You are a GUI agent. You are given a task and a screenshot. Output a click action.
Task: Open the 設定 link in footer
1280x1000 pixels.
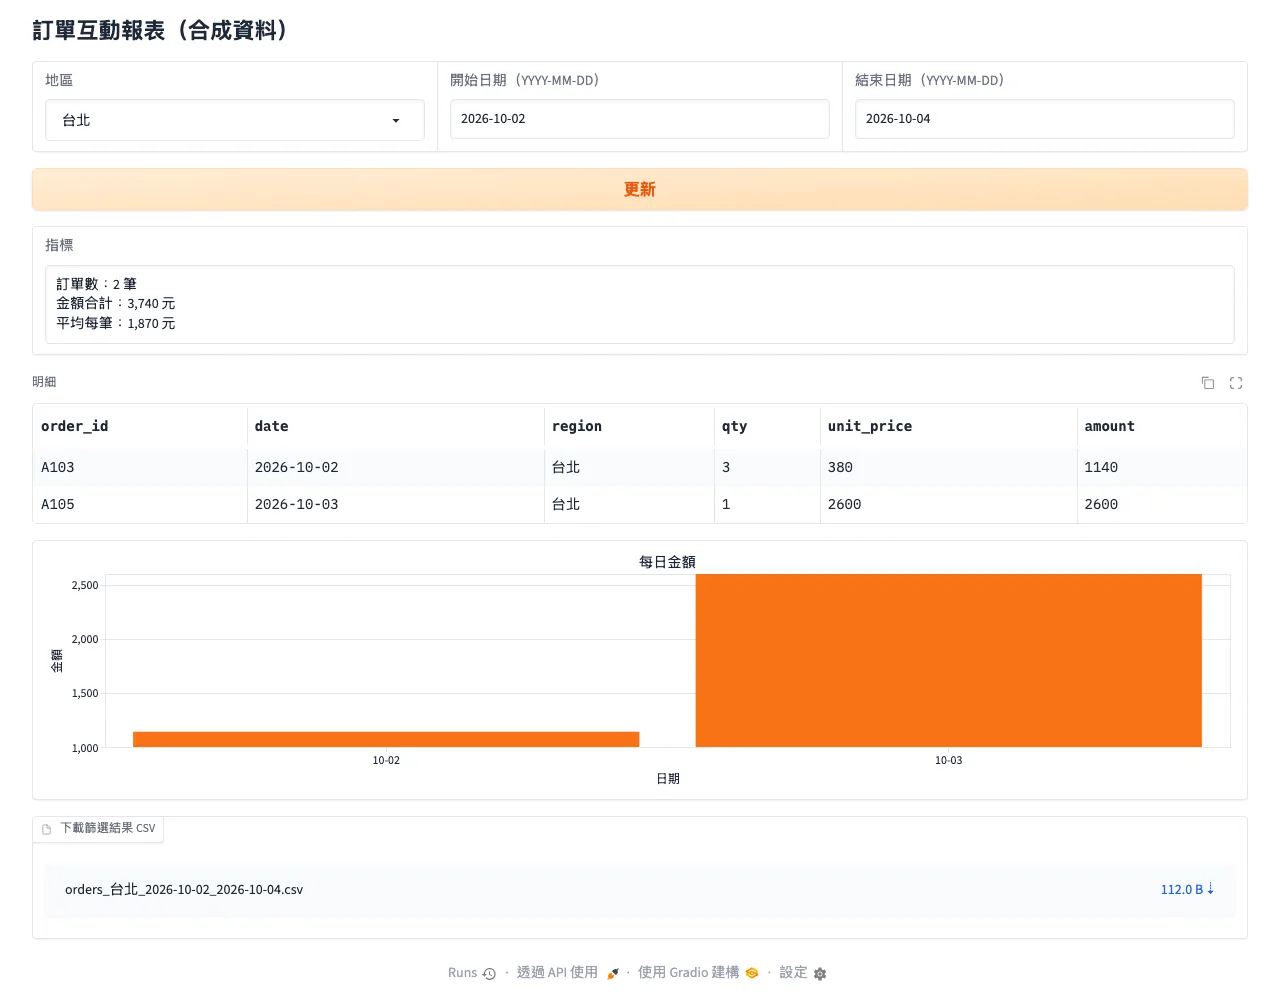click(x=793, y=973)
